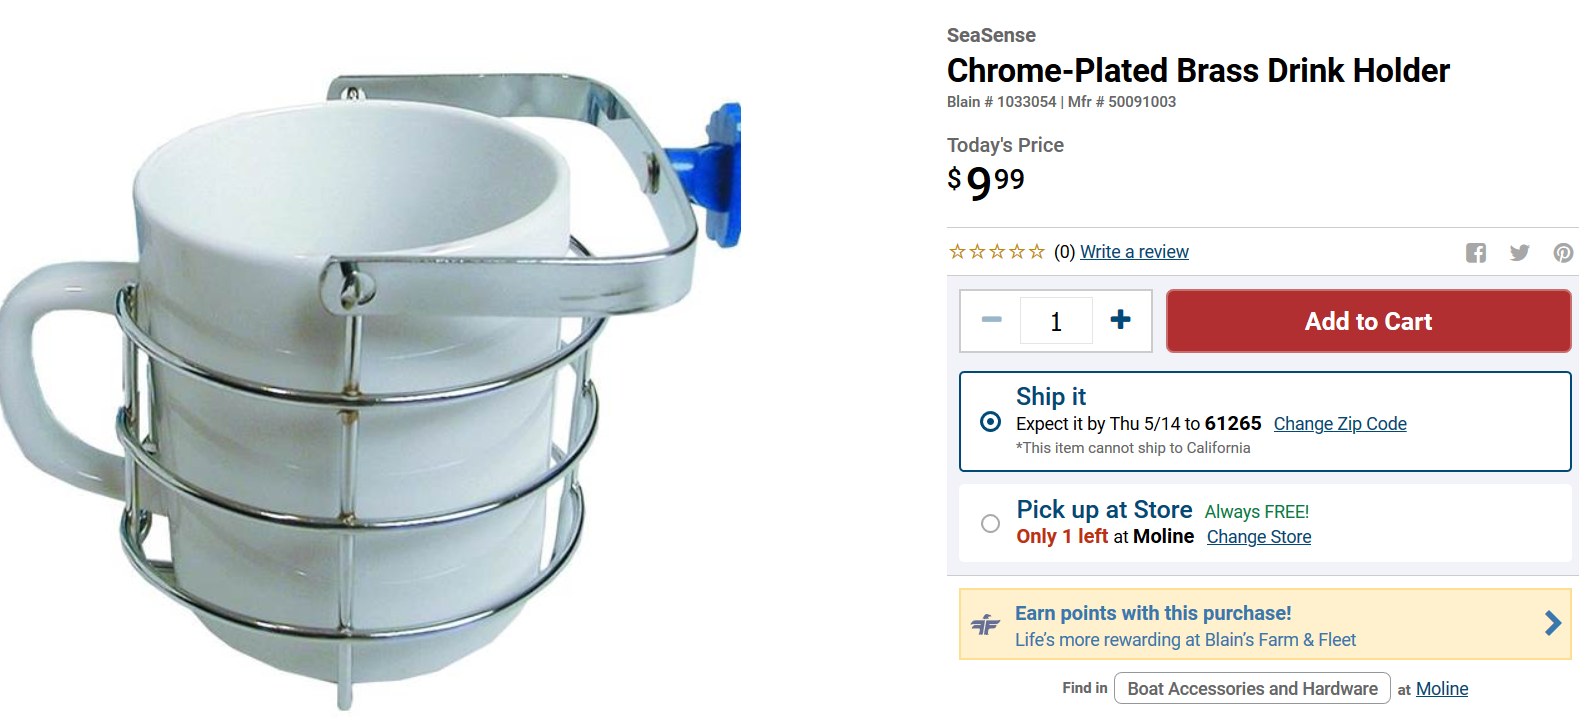
Task: Open the Write a review link
Action: (x=1134, y=252)
